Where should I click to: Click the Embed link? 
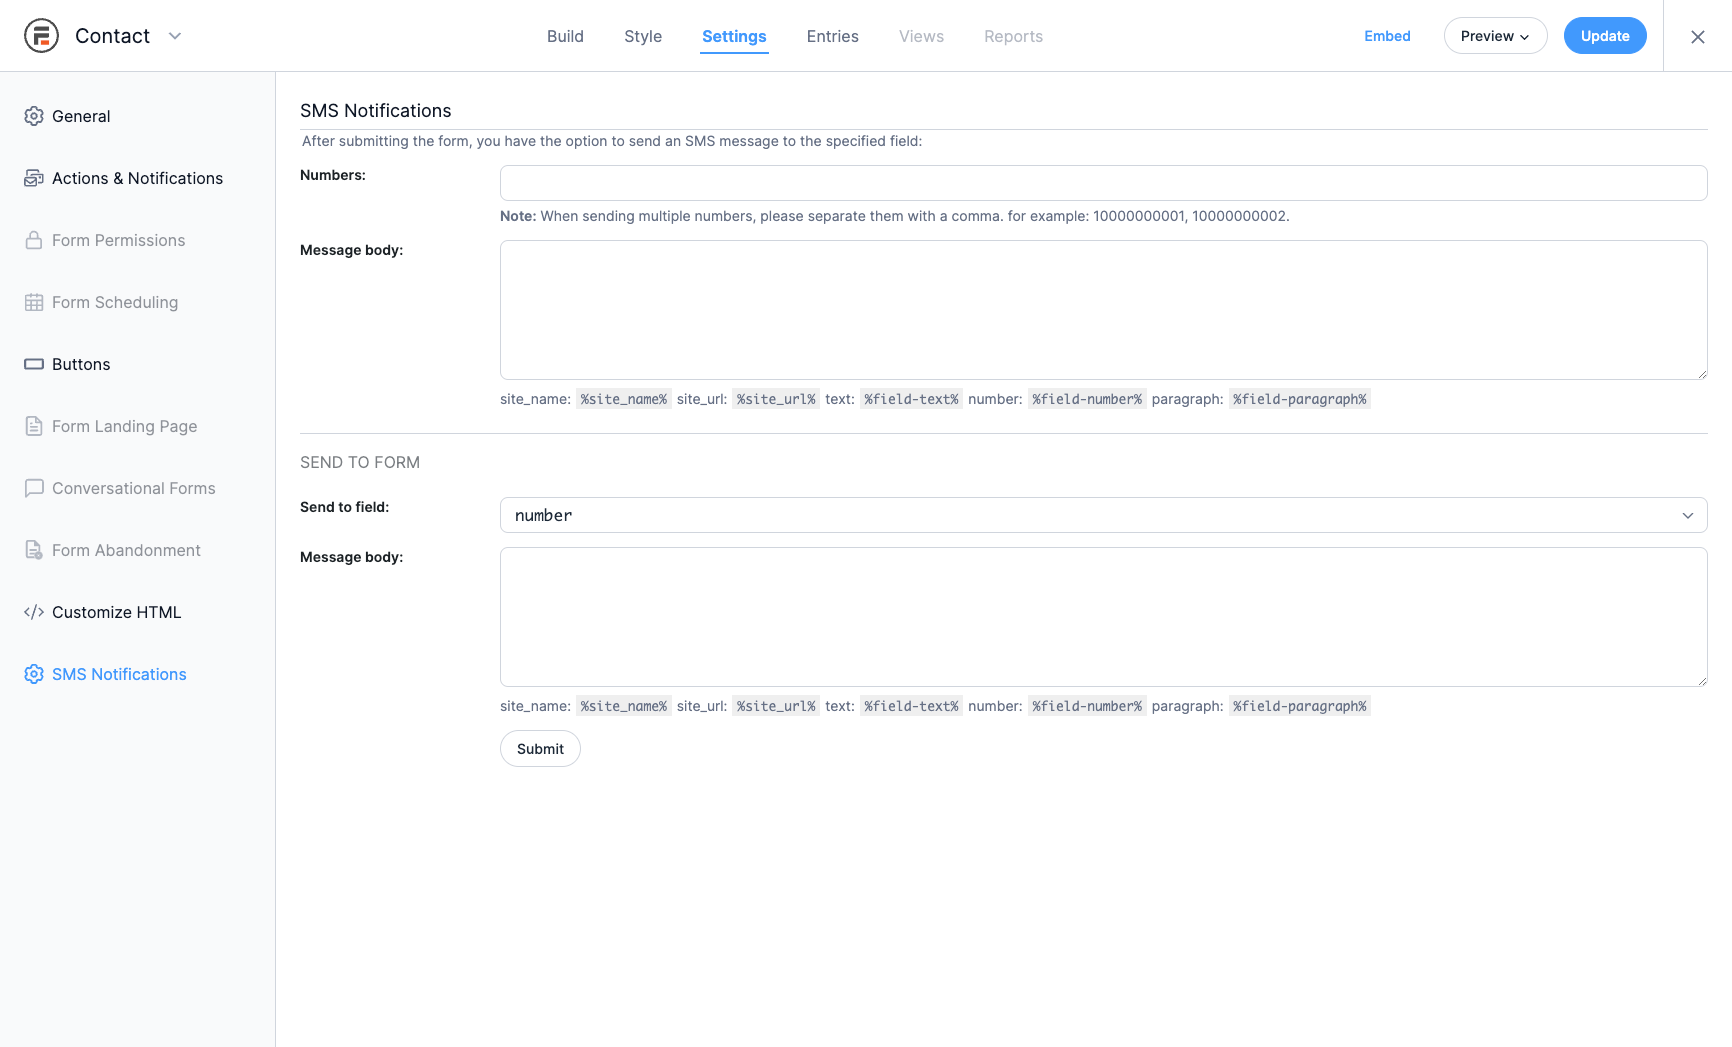pos(1387,36)
